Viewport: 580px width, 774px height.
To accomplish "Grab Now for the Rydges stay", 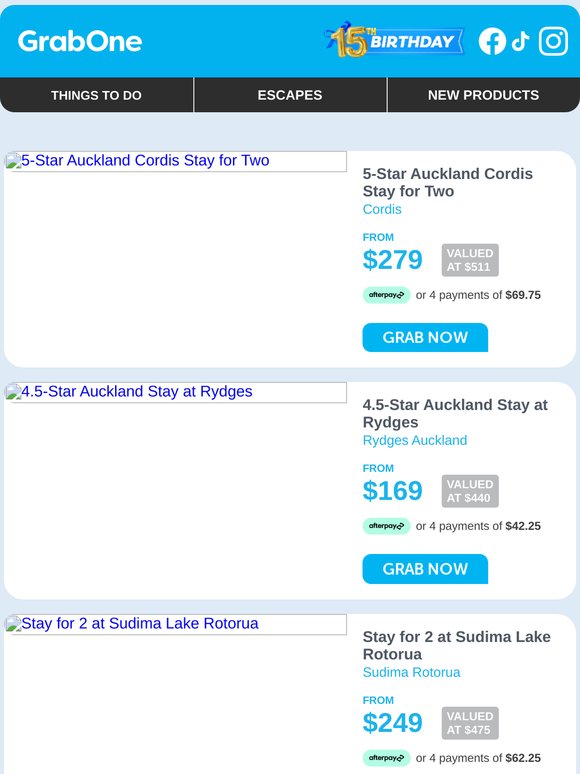I will tap(425, 569).
